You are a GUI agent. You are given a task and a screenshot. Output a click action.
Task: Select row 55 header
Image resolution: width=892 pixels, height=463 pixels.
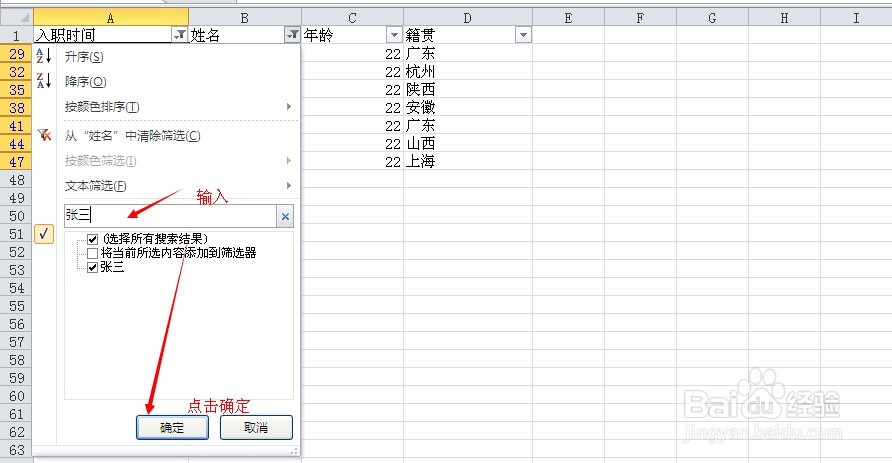click(x=16, y=306)
